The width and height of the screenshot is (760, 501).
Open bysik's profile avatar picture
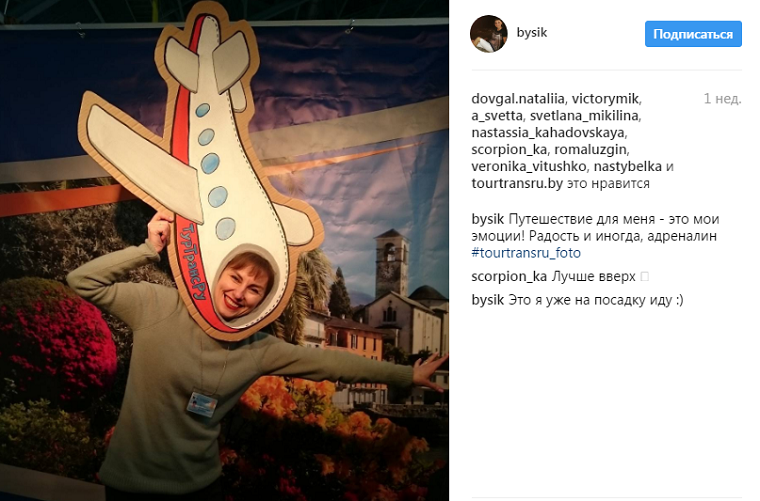pos(489,33)
